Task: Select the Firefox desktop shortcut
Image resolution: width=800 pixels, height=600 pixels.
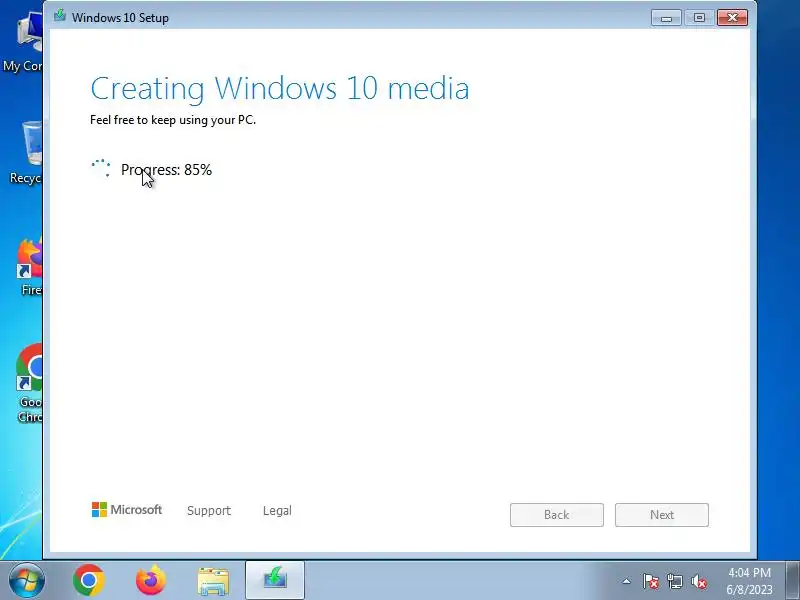Action: pos(30,266)
